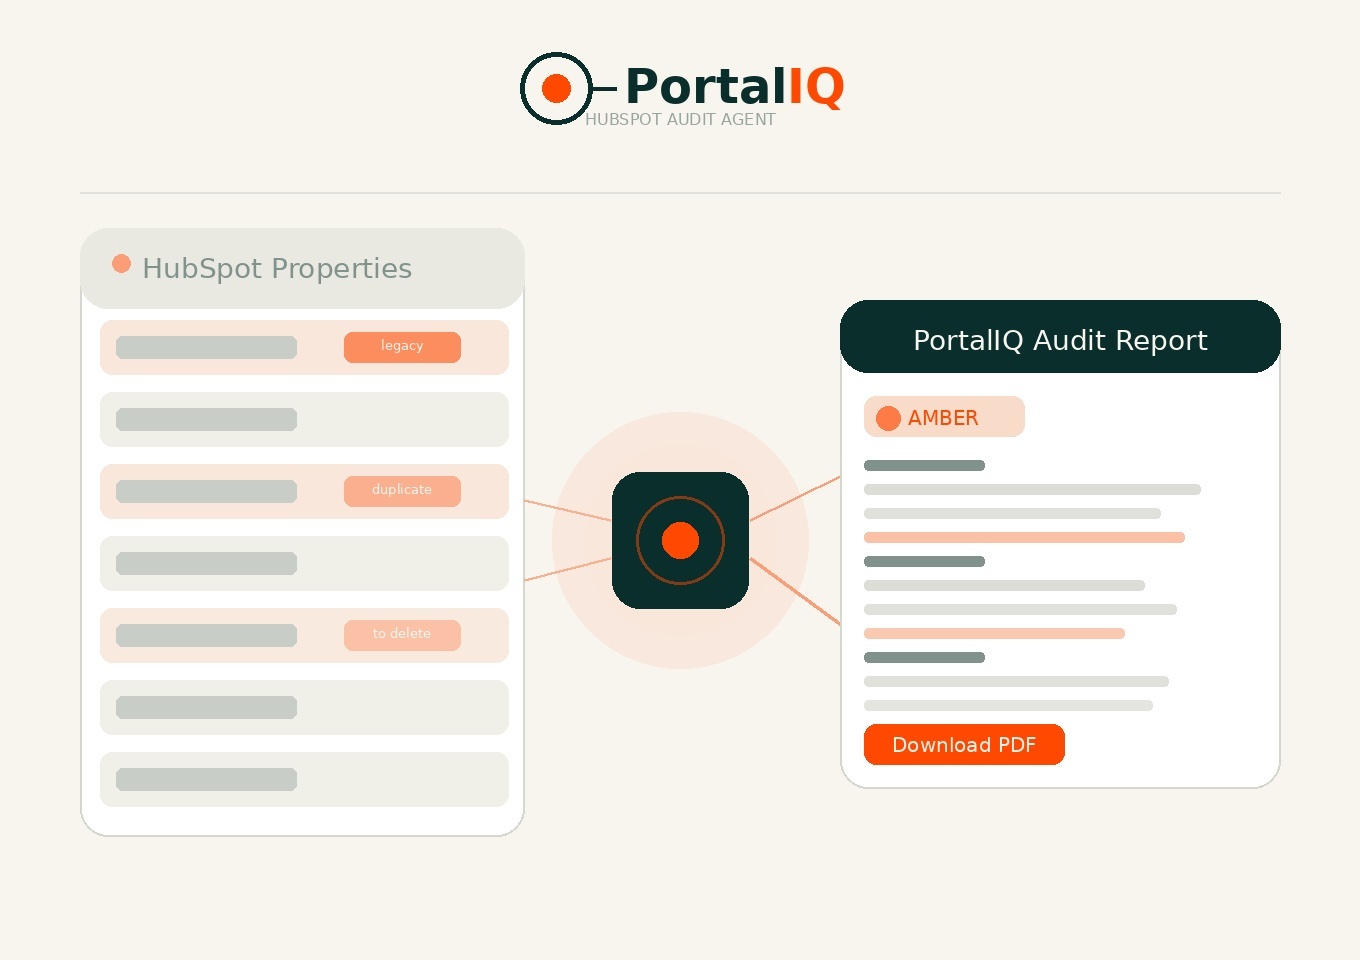The image size is (1360, 960).
Task: Click the to delete tag badge
Action: pos(402,634)
